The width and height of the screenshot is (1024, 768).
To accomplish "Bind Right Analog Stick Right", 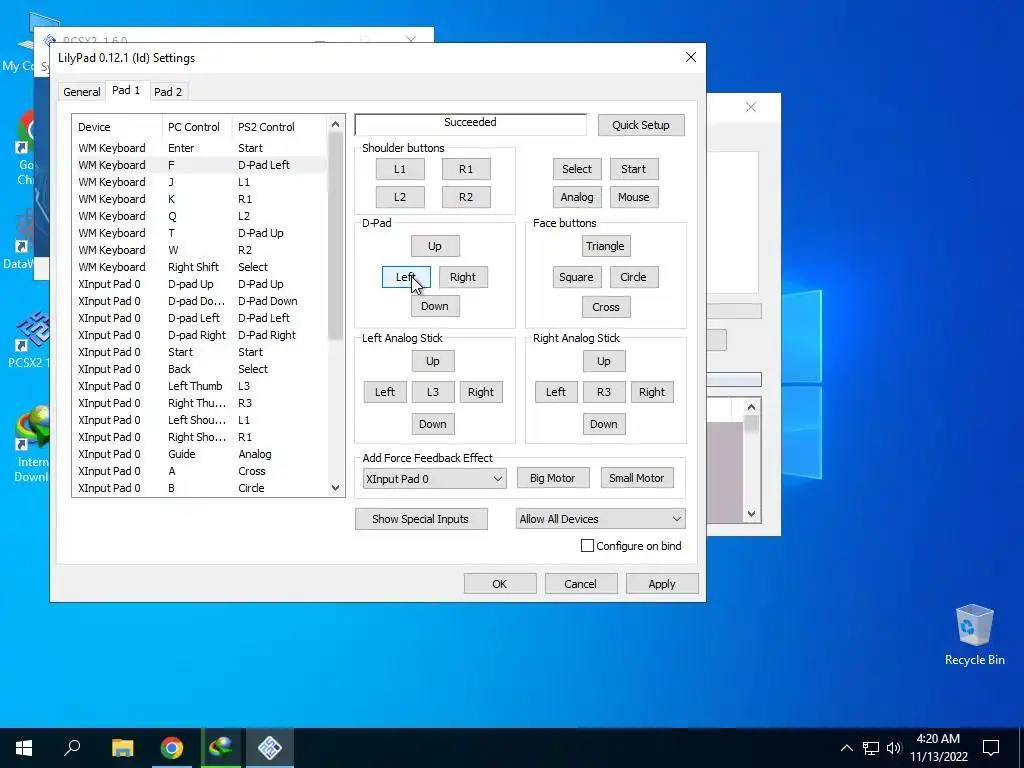I will pos(652,392).
